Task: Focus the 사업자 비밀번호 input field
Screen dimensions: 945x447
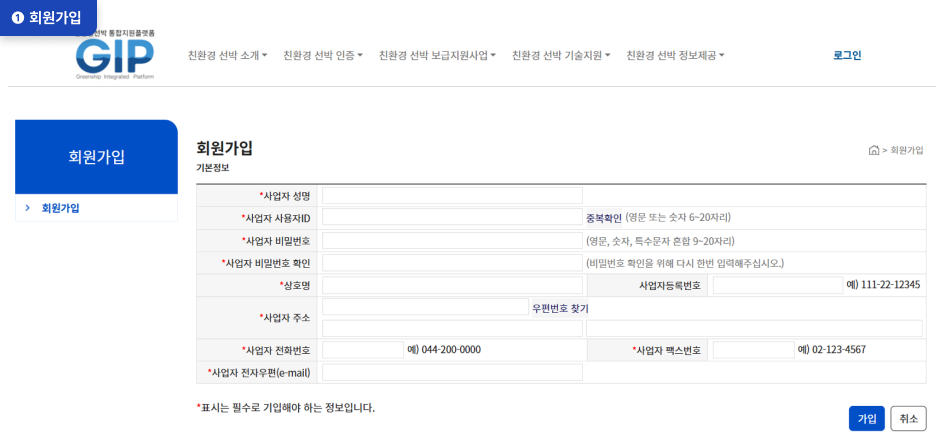Action: point(453,241)
